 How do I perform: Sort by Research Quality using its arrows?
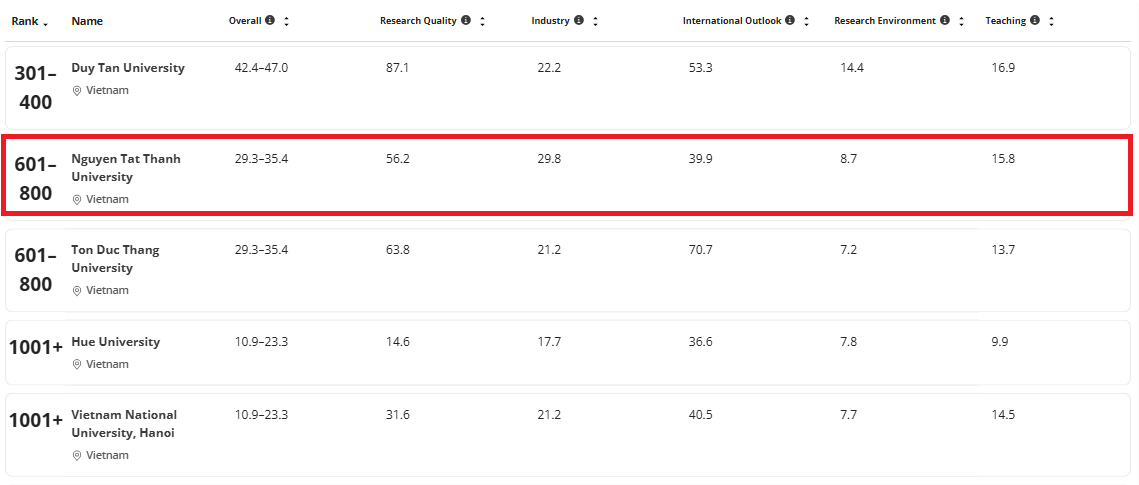point(482,21)
